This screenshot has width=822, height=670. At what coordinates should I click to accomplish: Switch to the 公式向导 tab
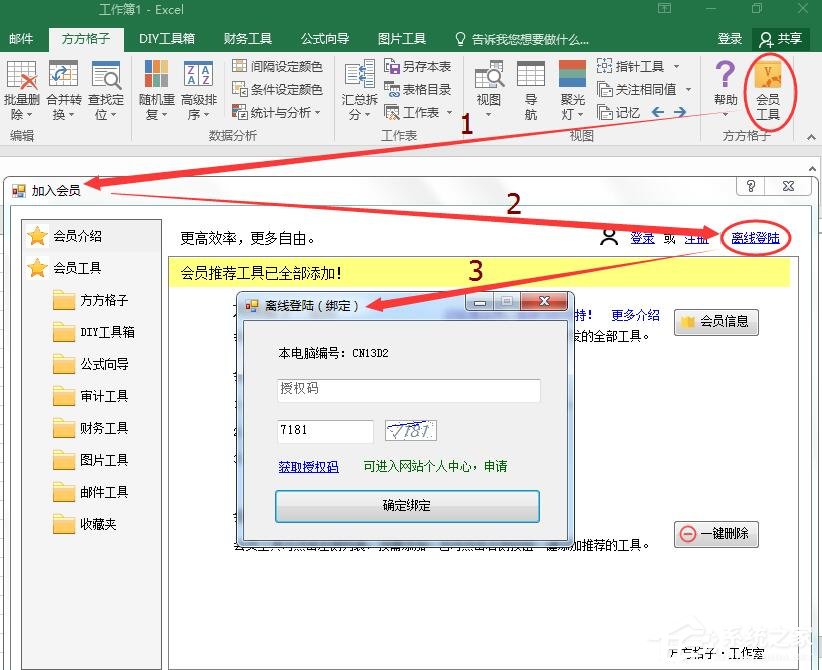pyautogui.click(x=325, y=38)
